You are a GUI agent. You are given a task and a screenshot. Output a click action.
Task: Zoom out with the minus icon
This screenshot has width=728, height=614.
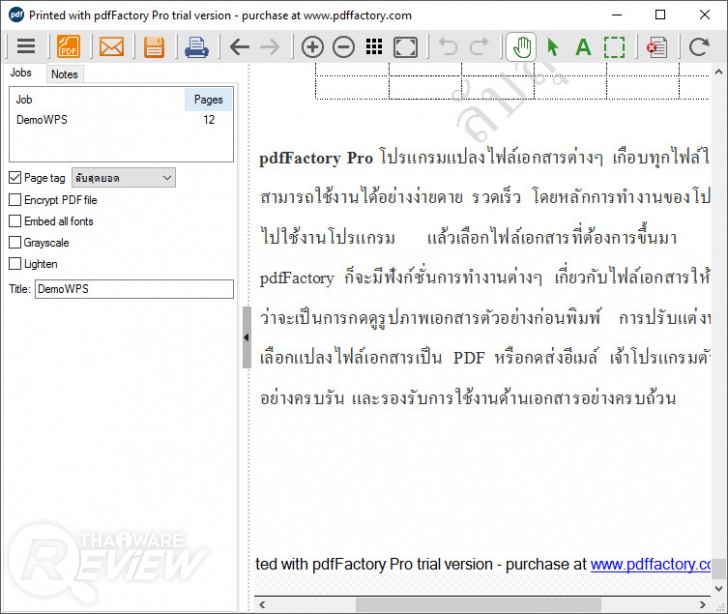click(344, 47)
